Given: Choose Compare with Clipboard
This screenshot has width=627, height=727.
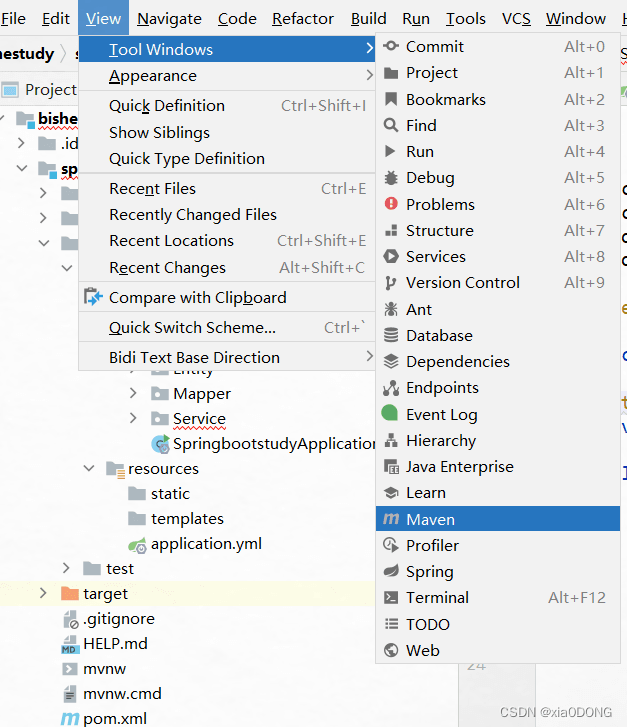Looking at the screenshot, I should point(197,297).
